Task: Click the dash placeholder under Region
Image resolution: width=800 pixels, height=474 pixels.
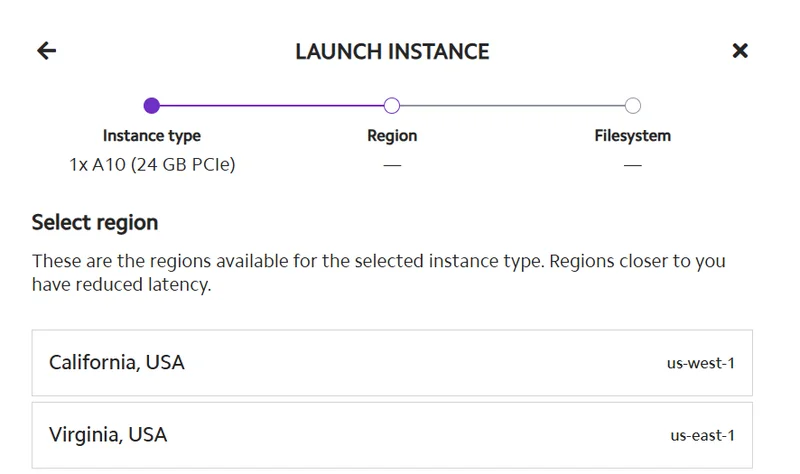Action: [x=392, y=165]
